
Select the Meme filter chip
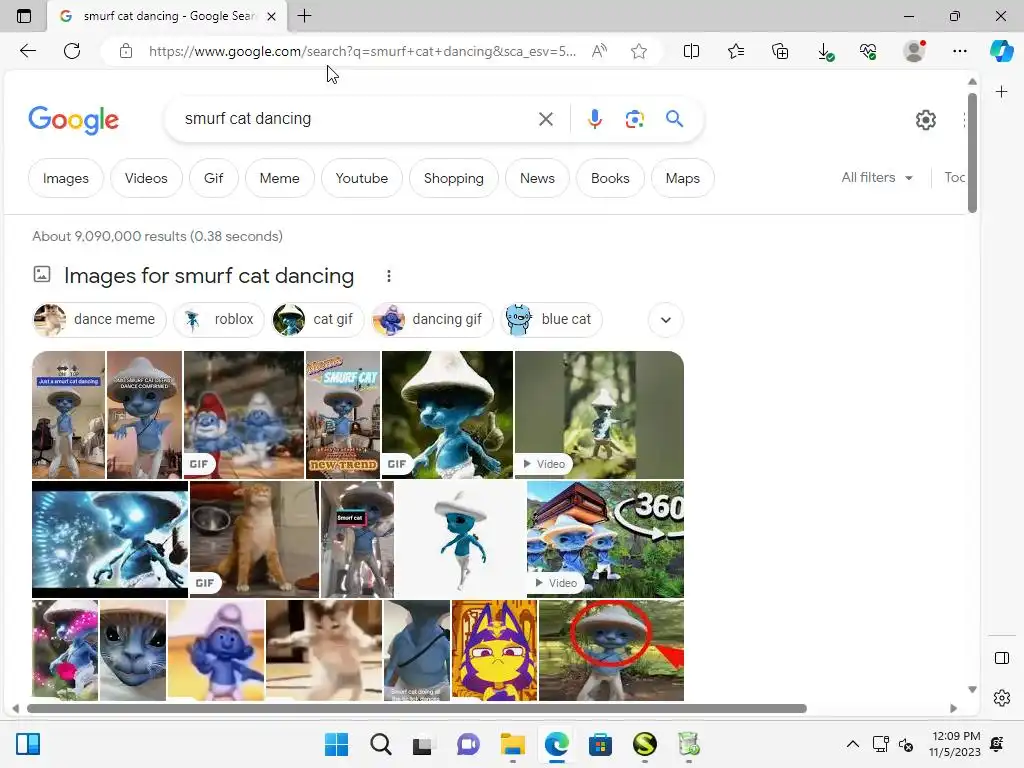point(280,178)
